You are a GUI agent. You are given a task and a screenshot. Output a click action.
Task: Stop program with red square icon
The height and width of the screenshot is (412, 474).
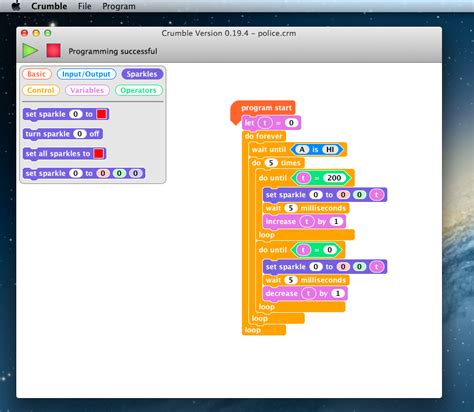tap(53, 50)
